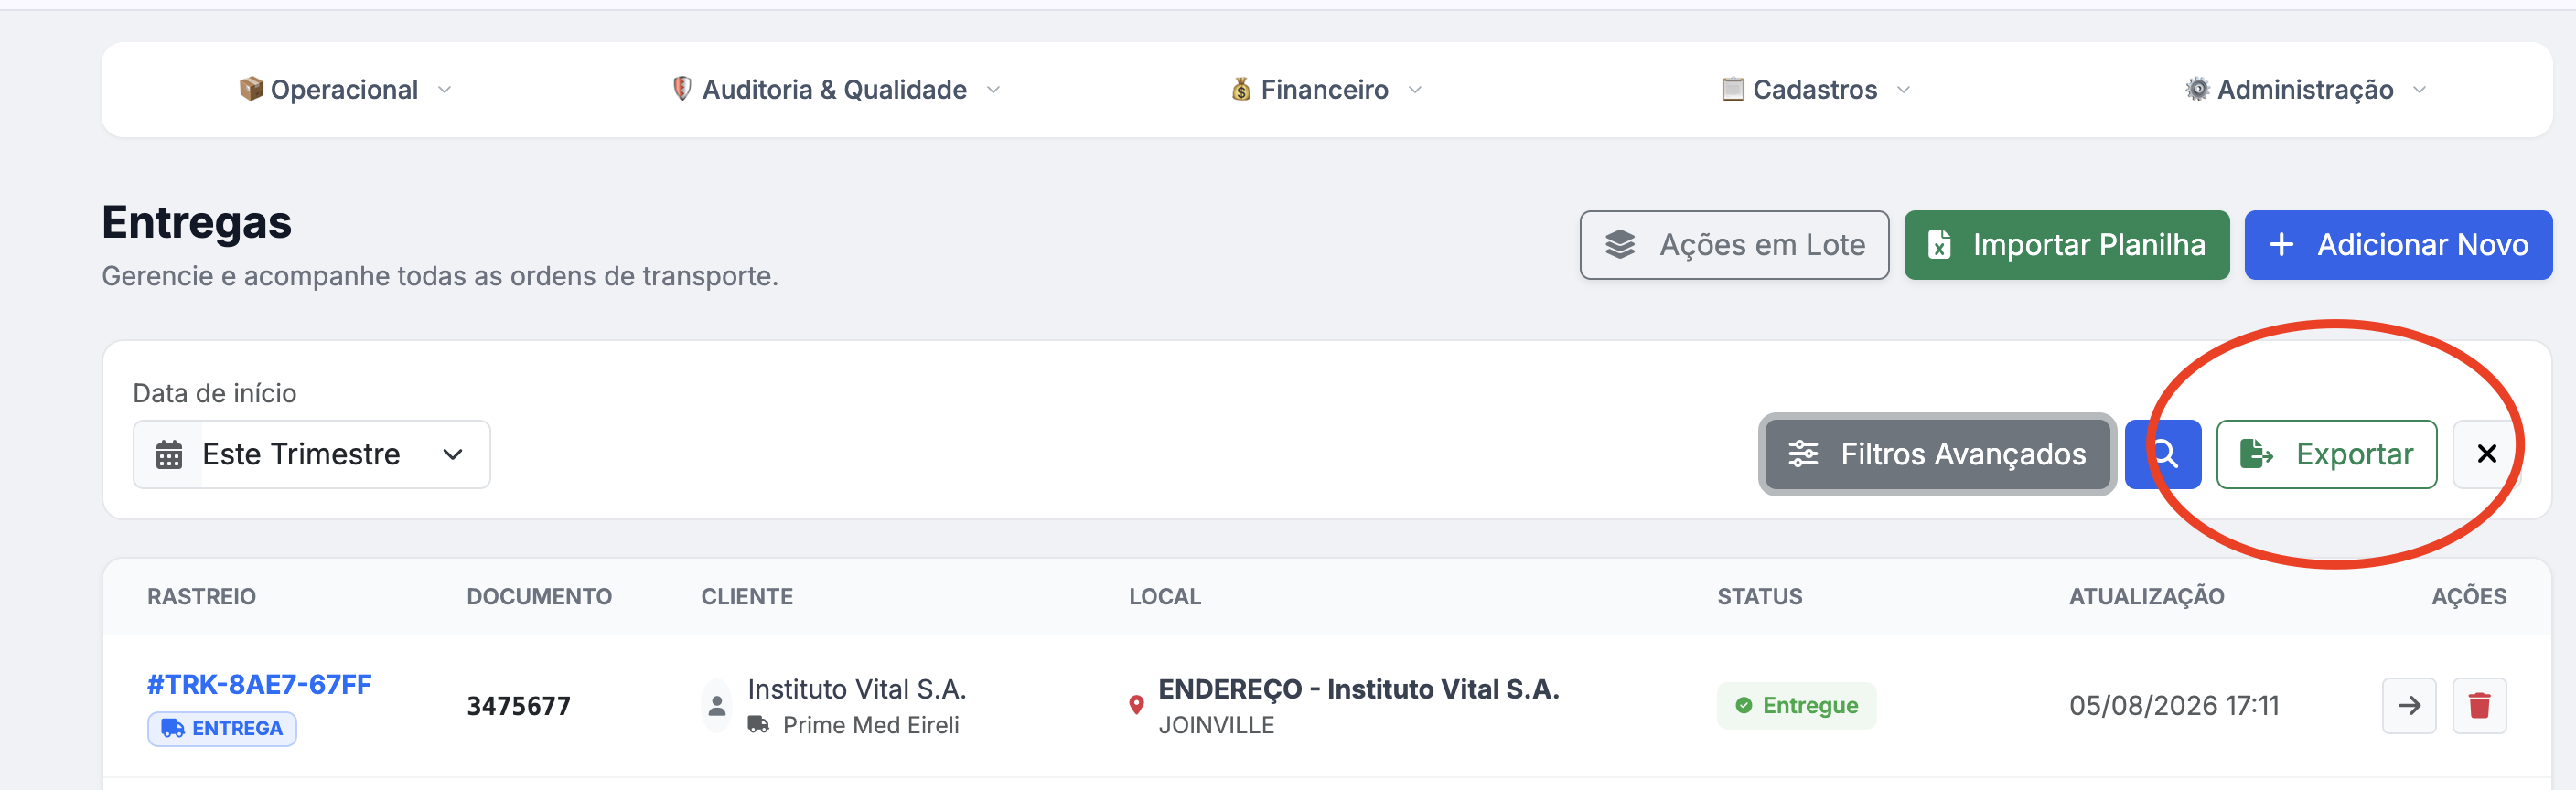
Task: Click the blue magnifier search button
Action: 2162,454
